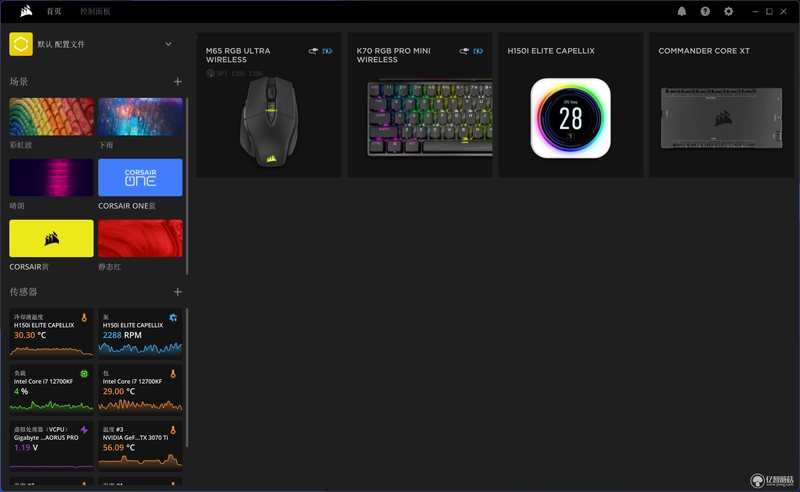Screen dimensions: 800x492
Task: Click the 传感器 section heading
Action: pos(23,292)
